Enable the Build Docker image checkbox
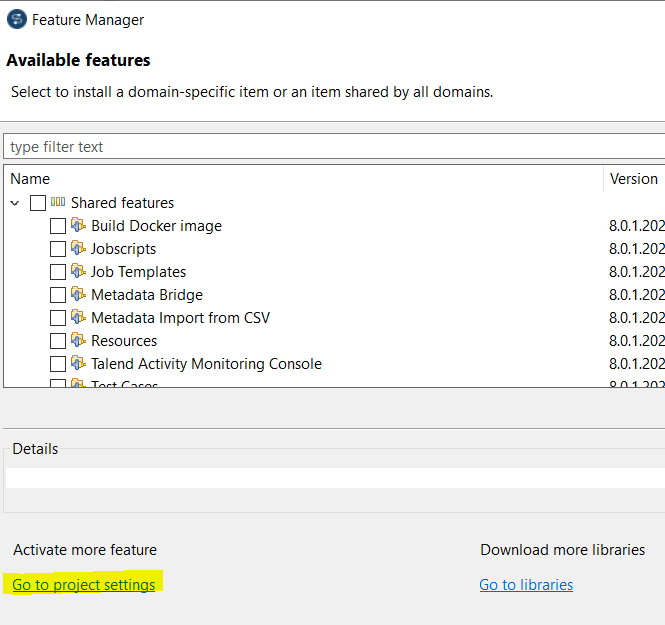665x625 pixels. tap(58, 226)
